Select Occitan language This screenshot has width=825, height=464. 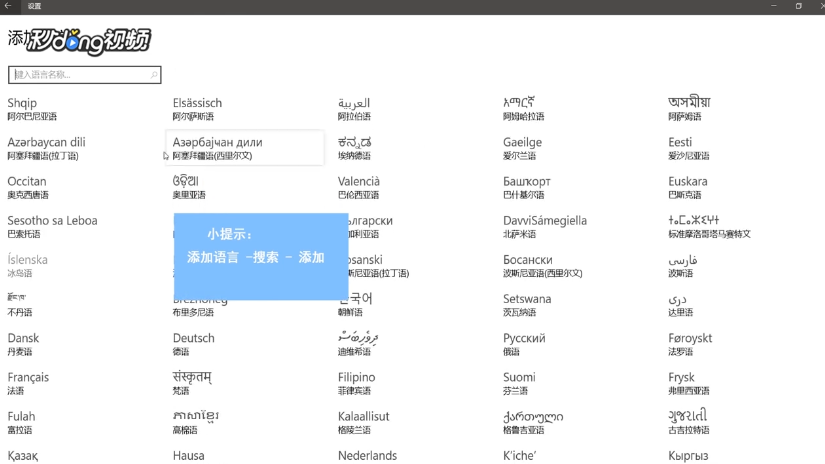click(28, 187)
